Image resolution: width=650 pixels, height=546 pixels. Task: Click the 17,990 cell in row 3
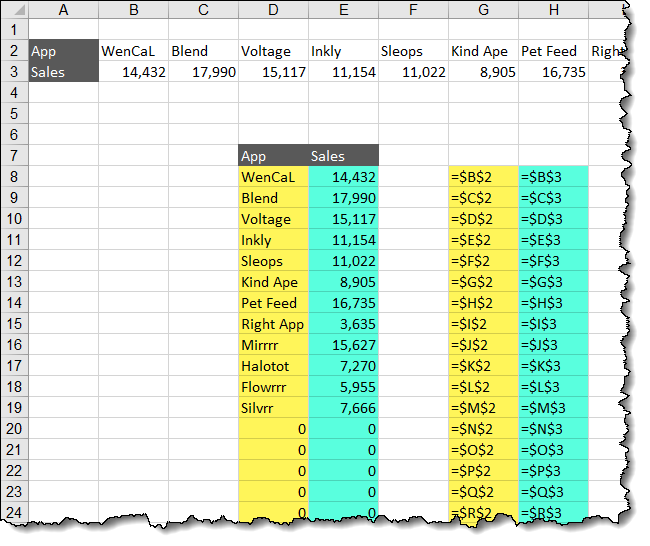click(x=203, y=72)
